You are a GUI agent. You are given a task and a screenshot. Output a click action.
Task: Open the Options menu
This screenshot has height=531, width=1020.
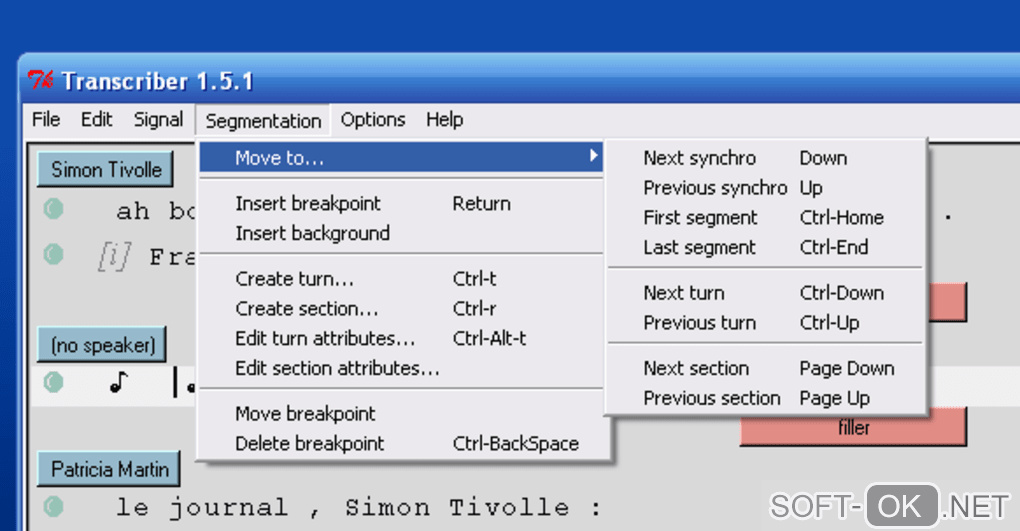(373, 120)
